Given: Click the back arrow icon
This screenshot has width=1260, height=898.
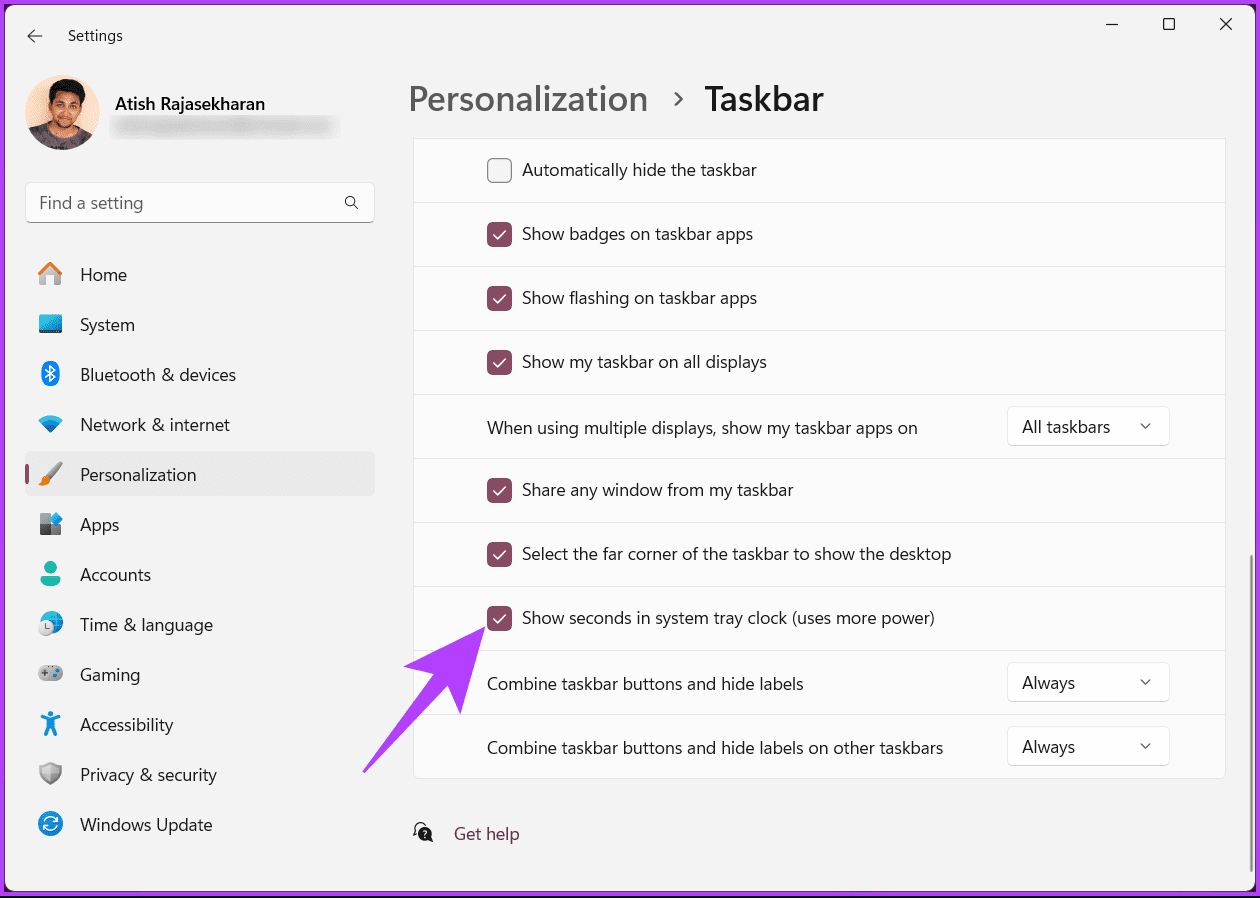Looking at the screenshot, I should (35, 36).
